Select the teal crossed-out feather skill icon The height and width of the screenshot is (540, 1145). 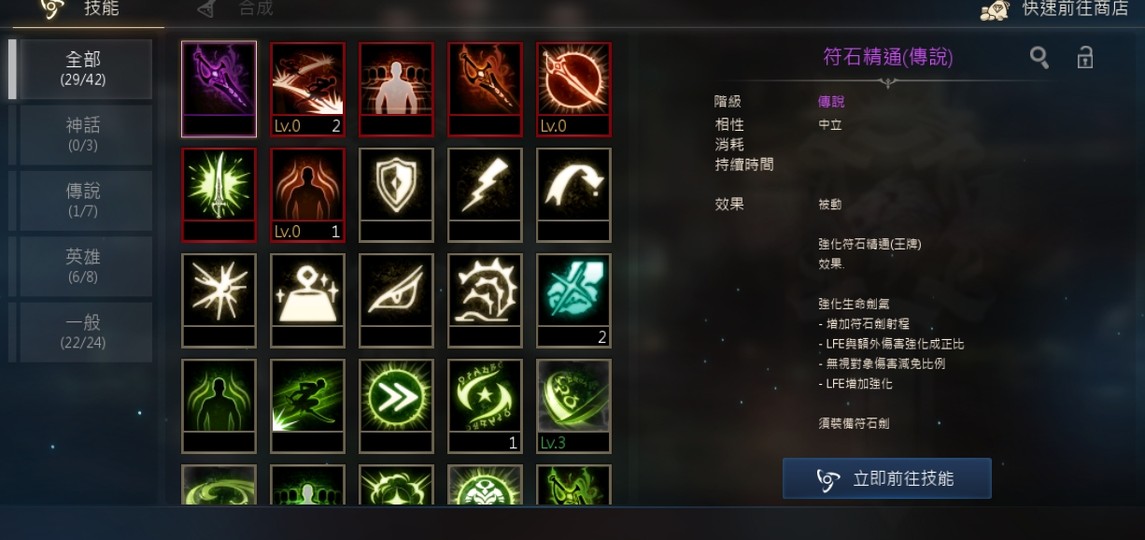coord(574,300)
